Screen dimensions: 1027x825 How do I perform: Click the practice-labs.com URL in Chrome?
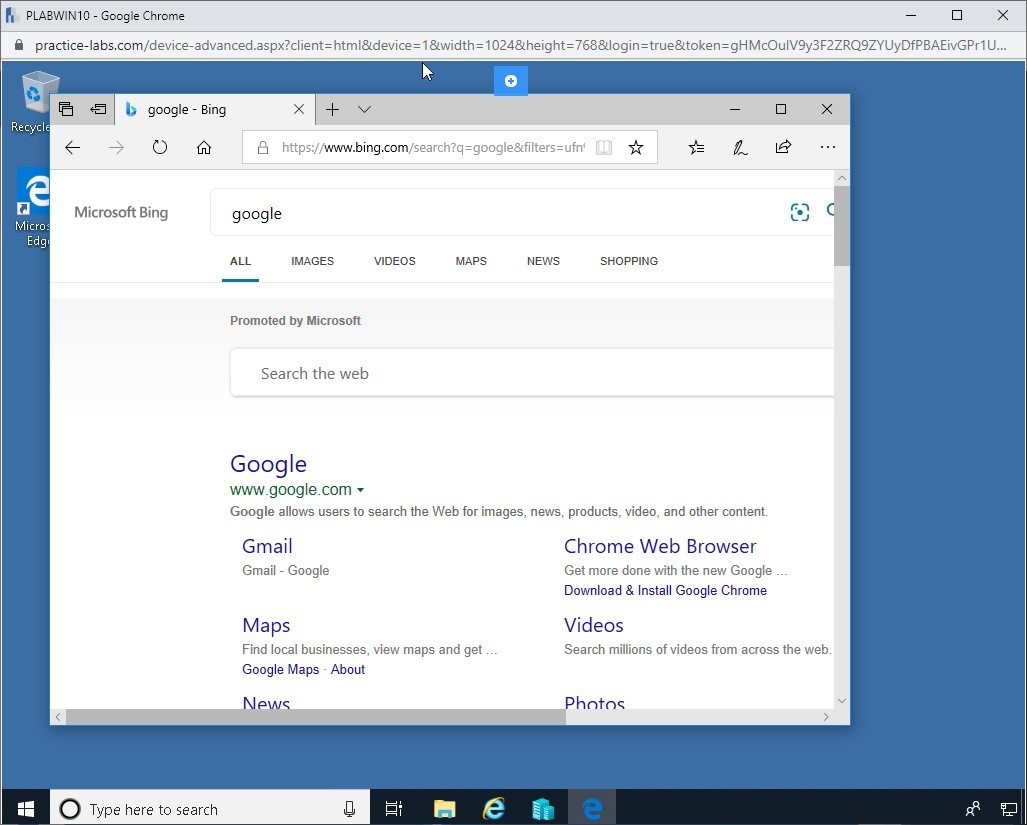(x=520, y=45)
